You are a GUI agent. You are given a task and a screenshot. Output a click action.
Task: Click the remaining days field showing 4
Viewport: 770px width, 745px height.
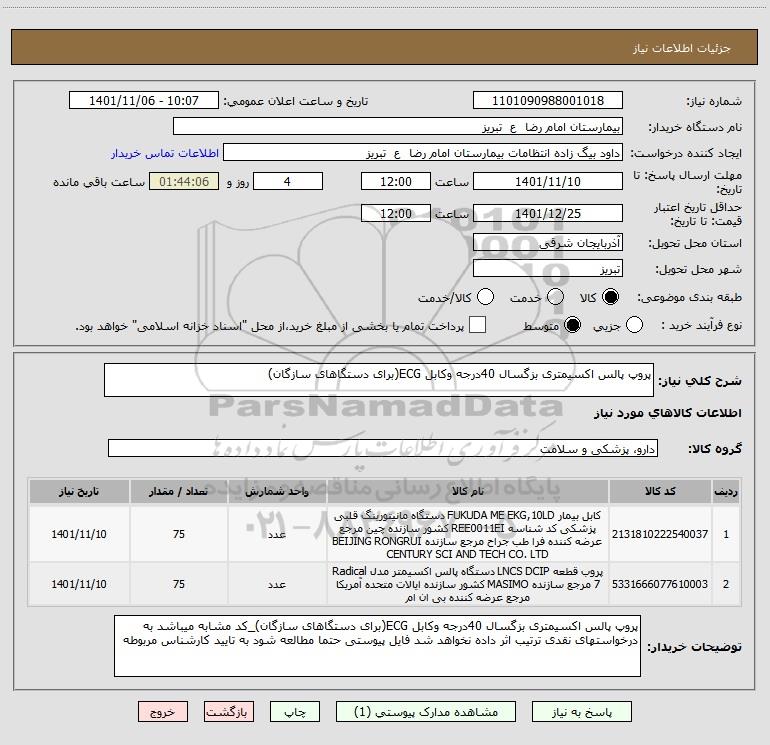click(x=288, y=181)
